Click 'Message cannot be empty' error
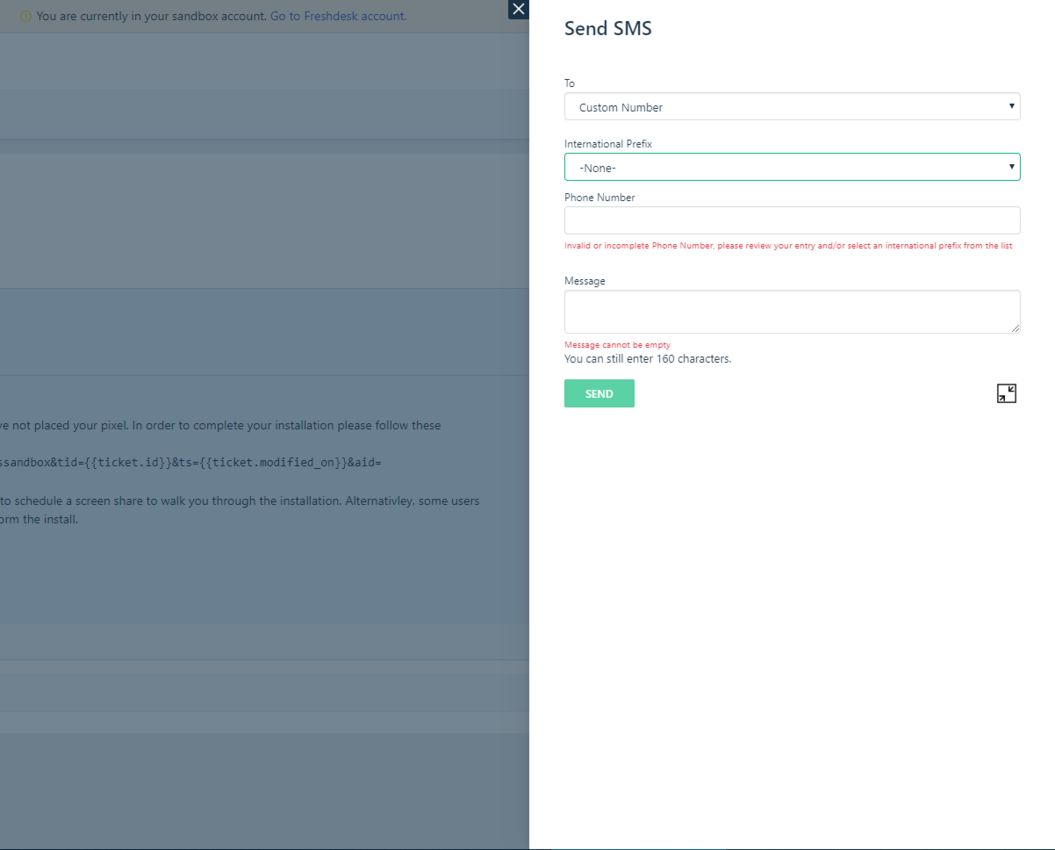 tap(617, 345)
